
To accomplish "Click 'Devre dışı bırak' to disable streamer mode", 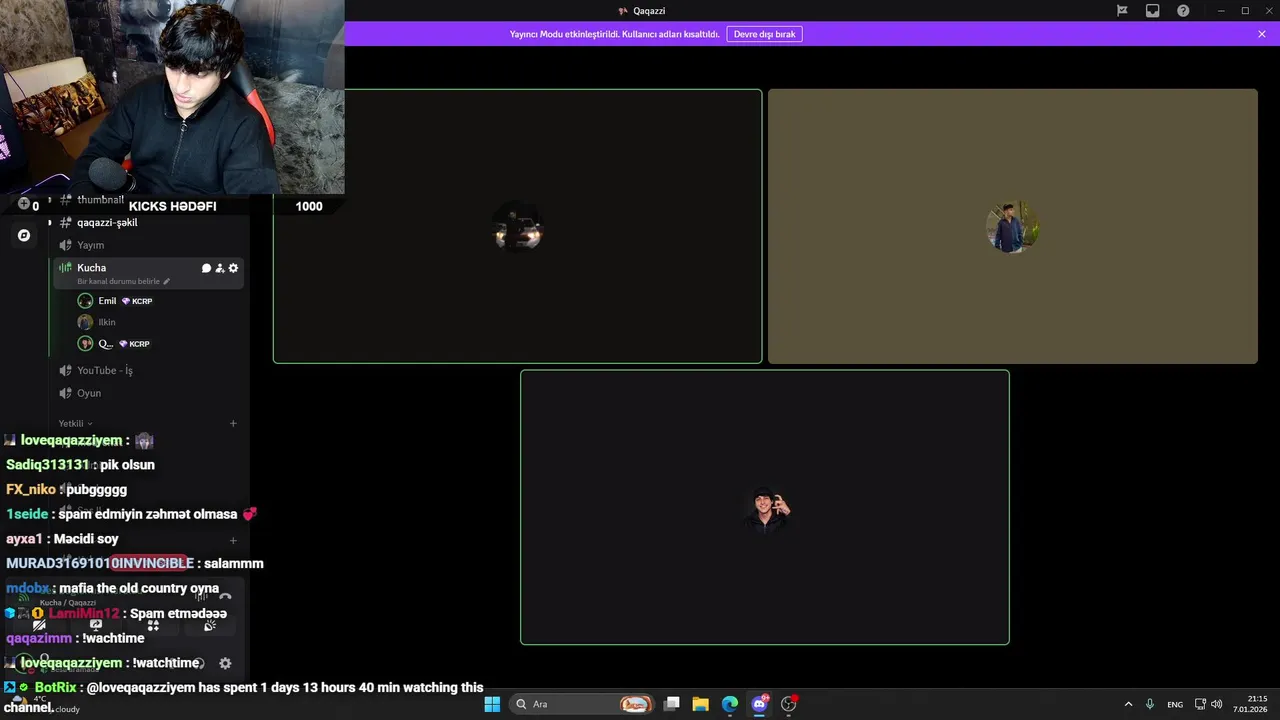I will click(764, 34).
